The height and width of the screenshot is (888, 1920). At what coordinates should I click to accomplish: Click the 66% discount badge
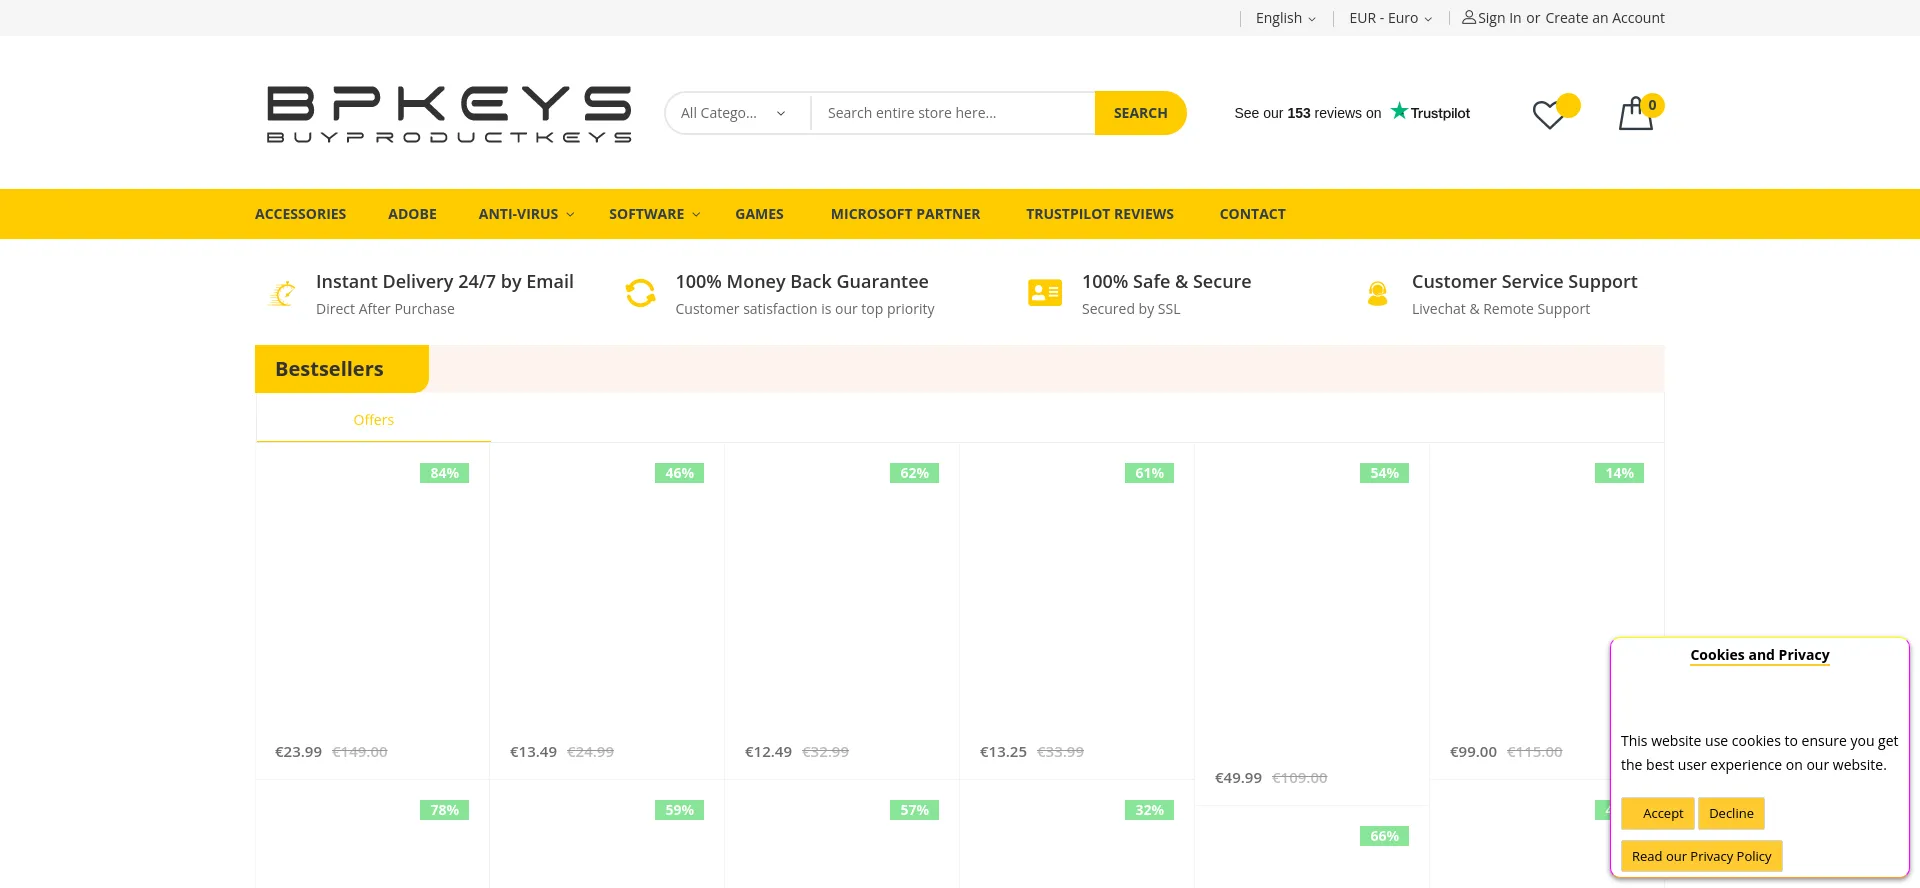(1384, 836)
